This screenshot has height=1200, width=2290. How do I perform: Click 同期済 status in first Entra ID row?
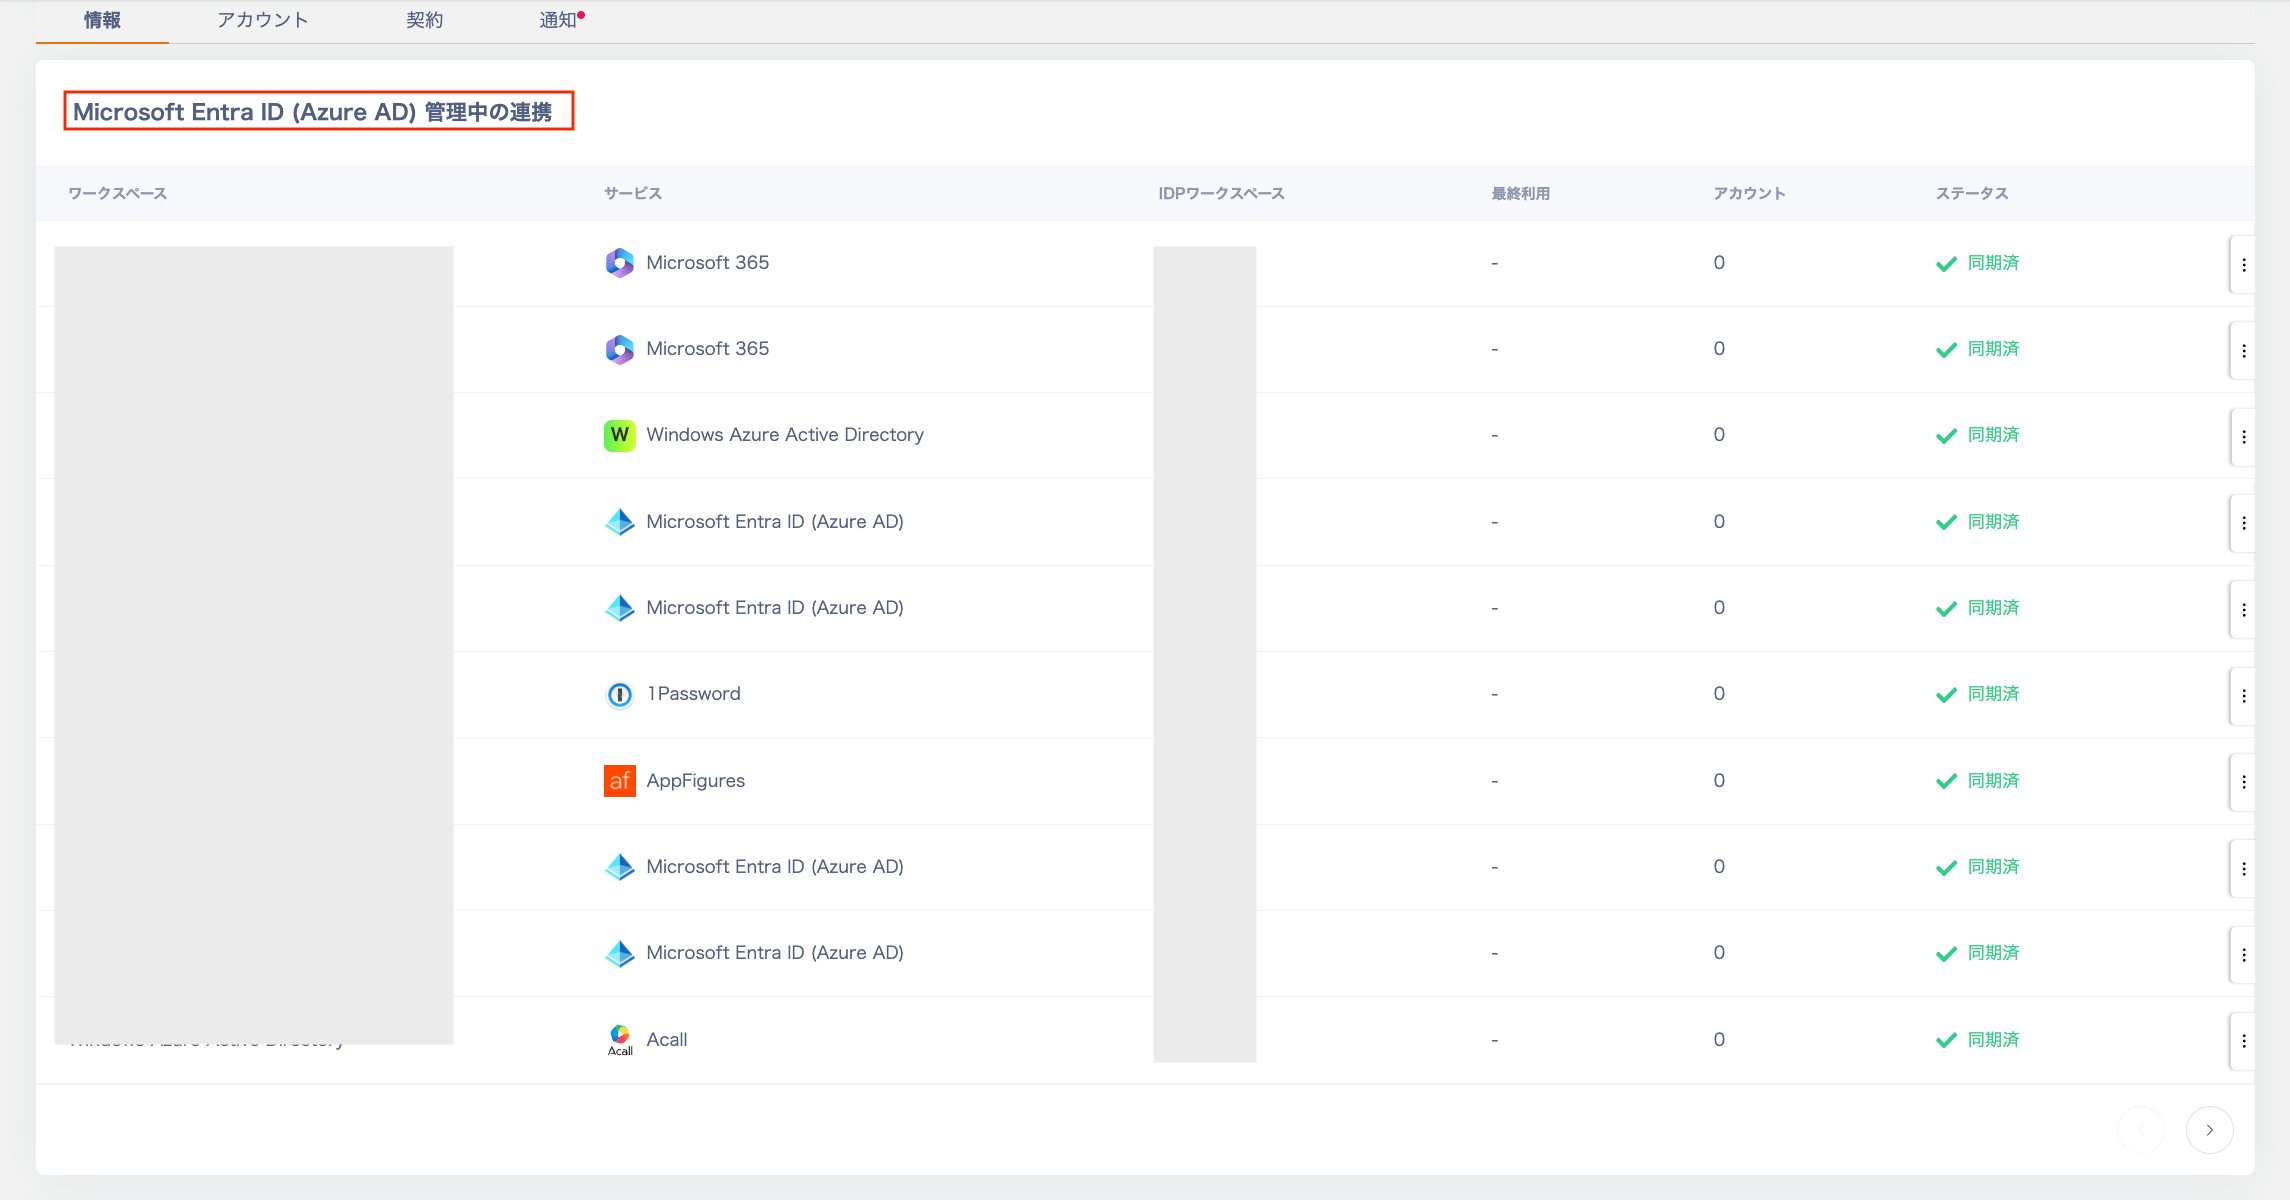click(x=1994, y=521)
